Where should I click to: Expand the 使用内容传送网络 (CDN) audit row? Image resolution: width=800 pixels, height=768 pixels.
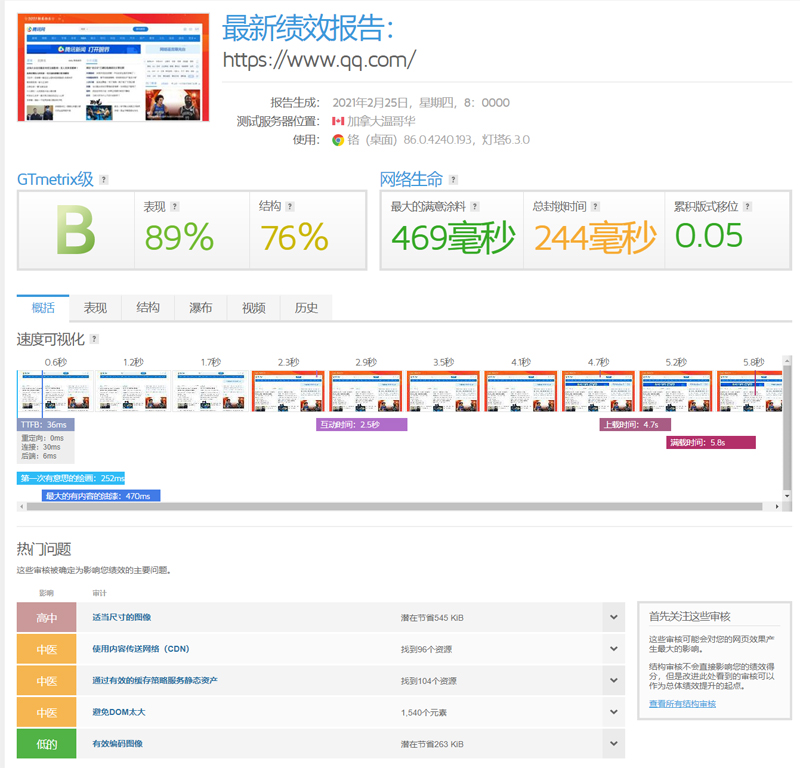pyautogui.click(x=613, y=649)
